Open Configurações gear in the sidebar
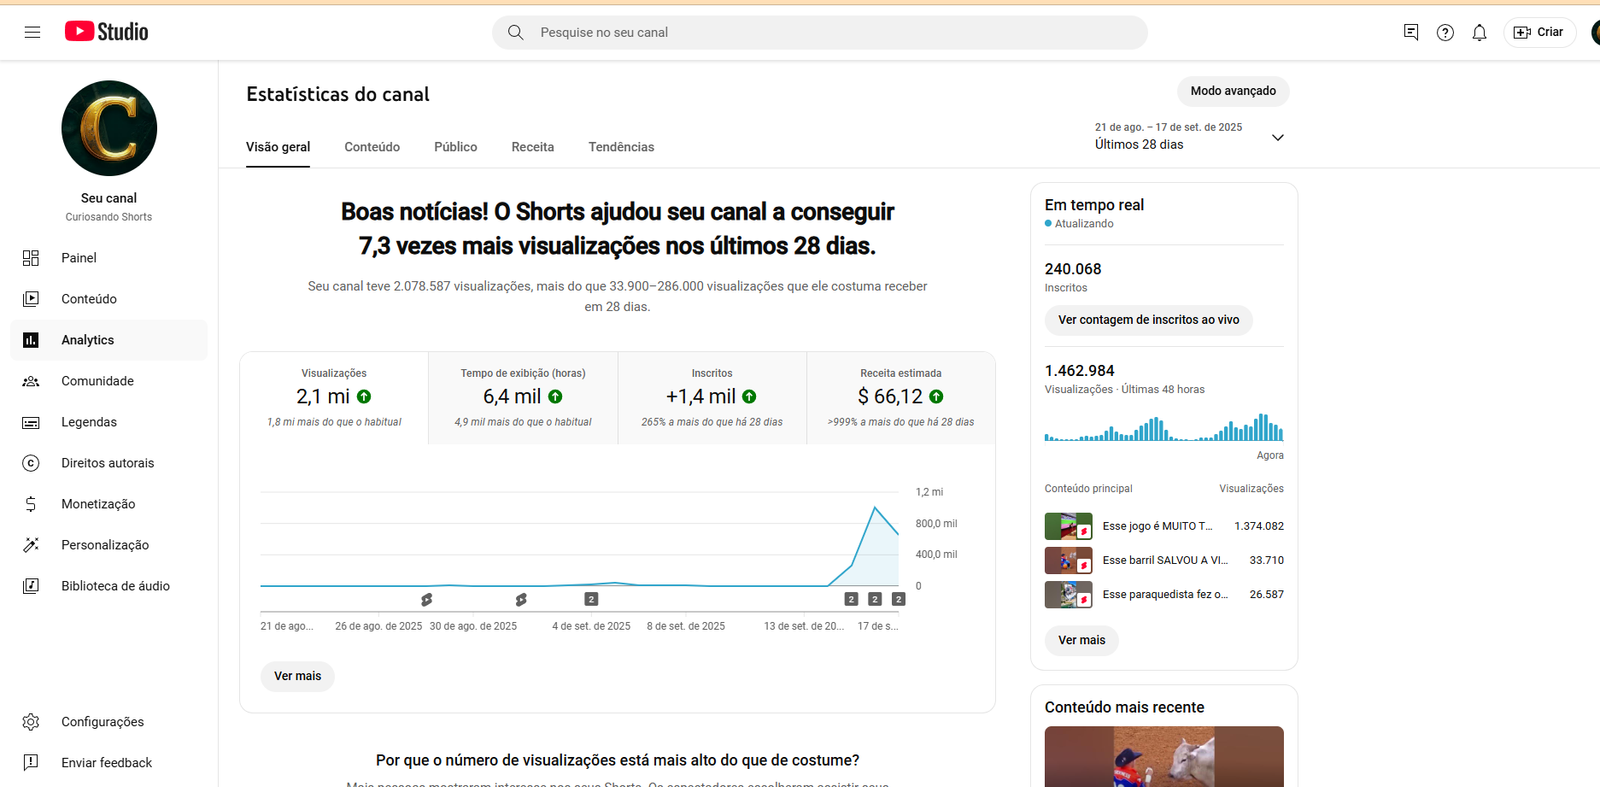This screenshot has height=787, width=1600. 109,722
